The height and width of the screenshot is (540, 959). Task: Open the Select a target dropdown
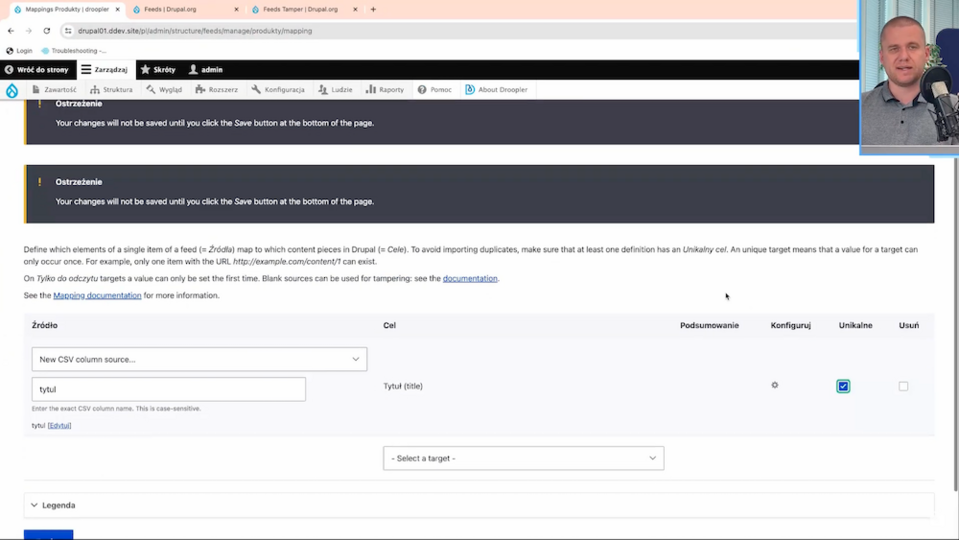524,458
